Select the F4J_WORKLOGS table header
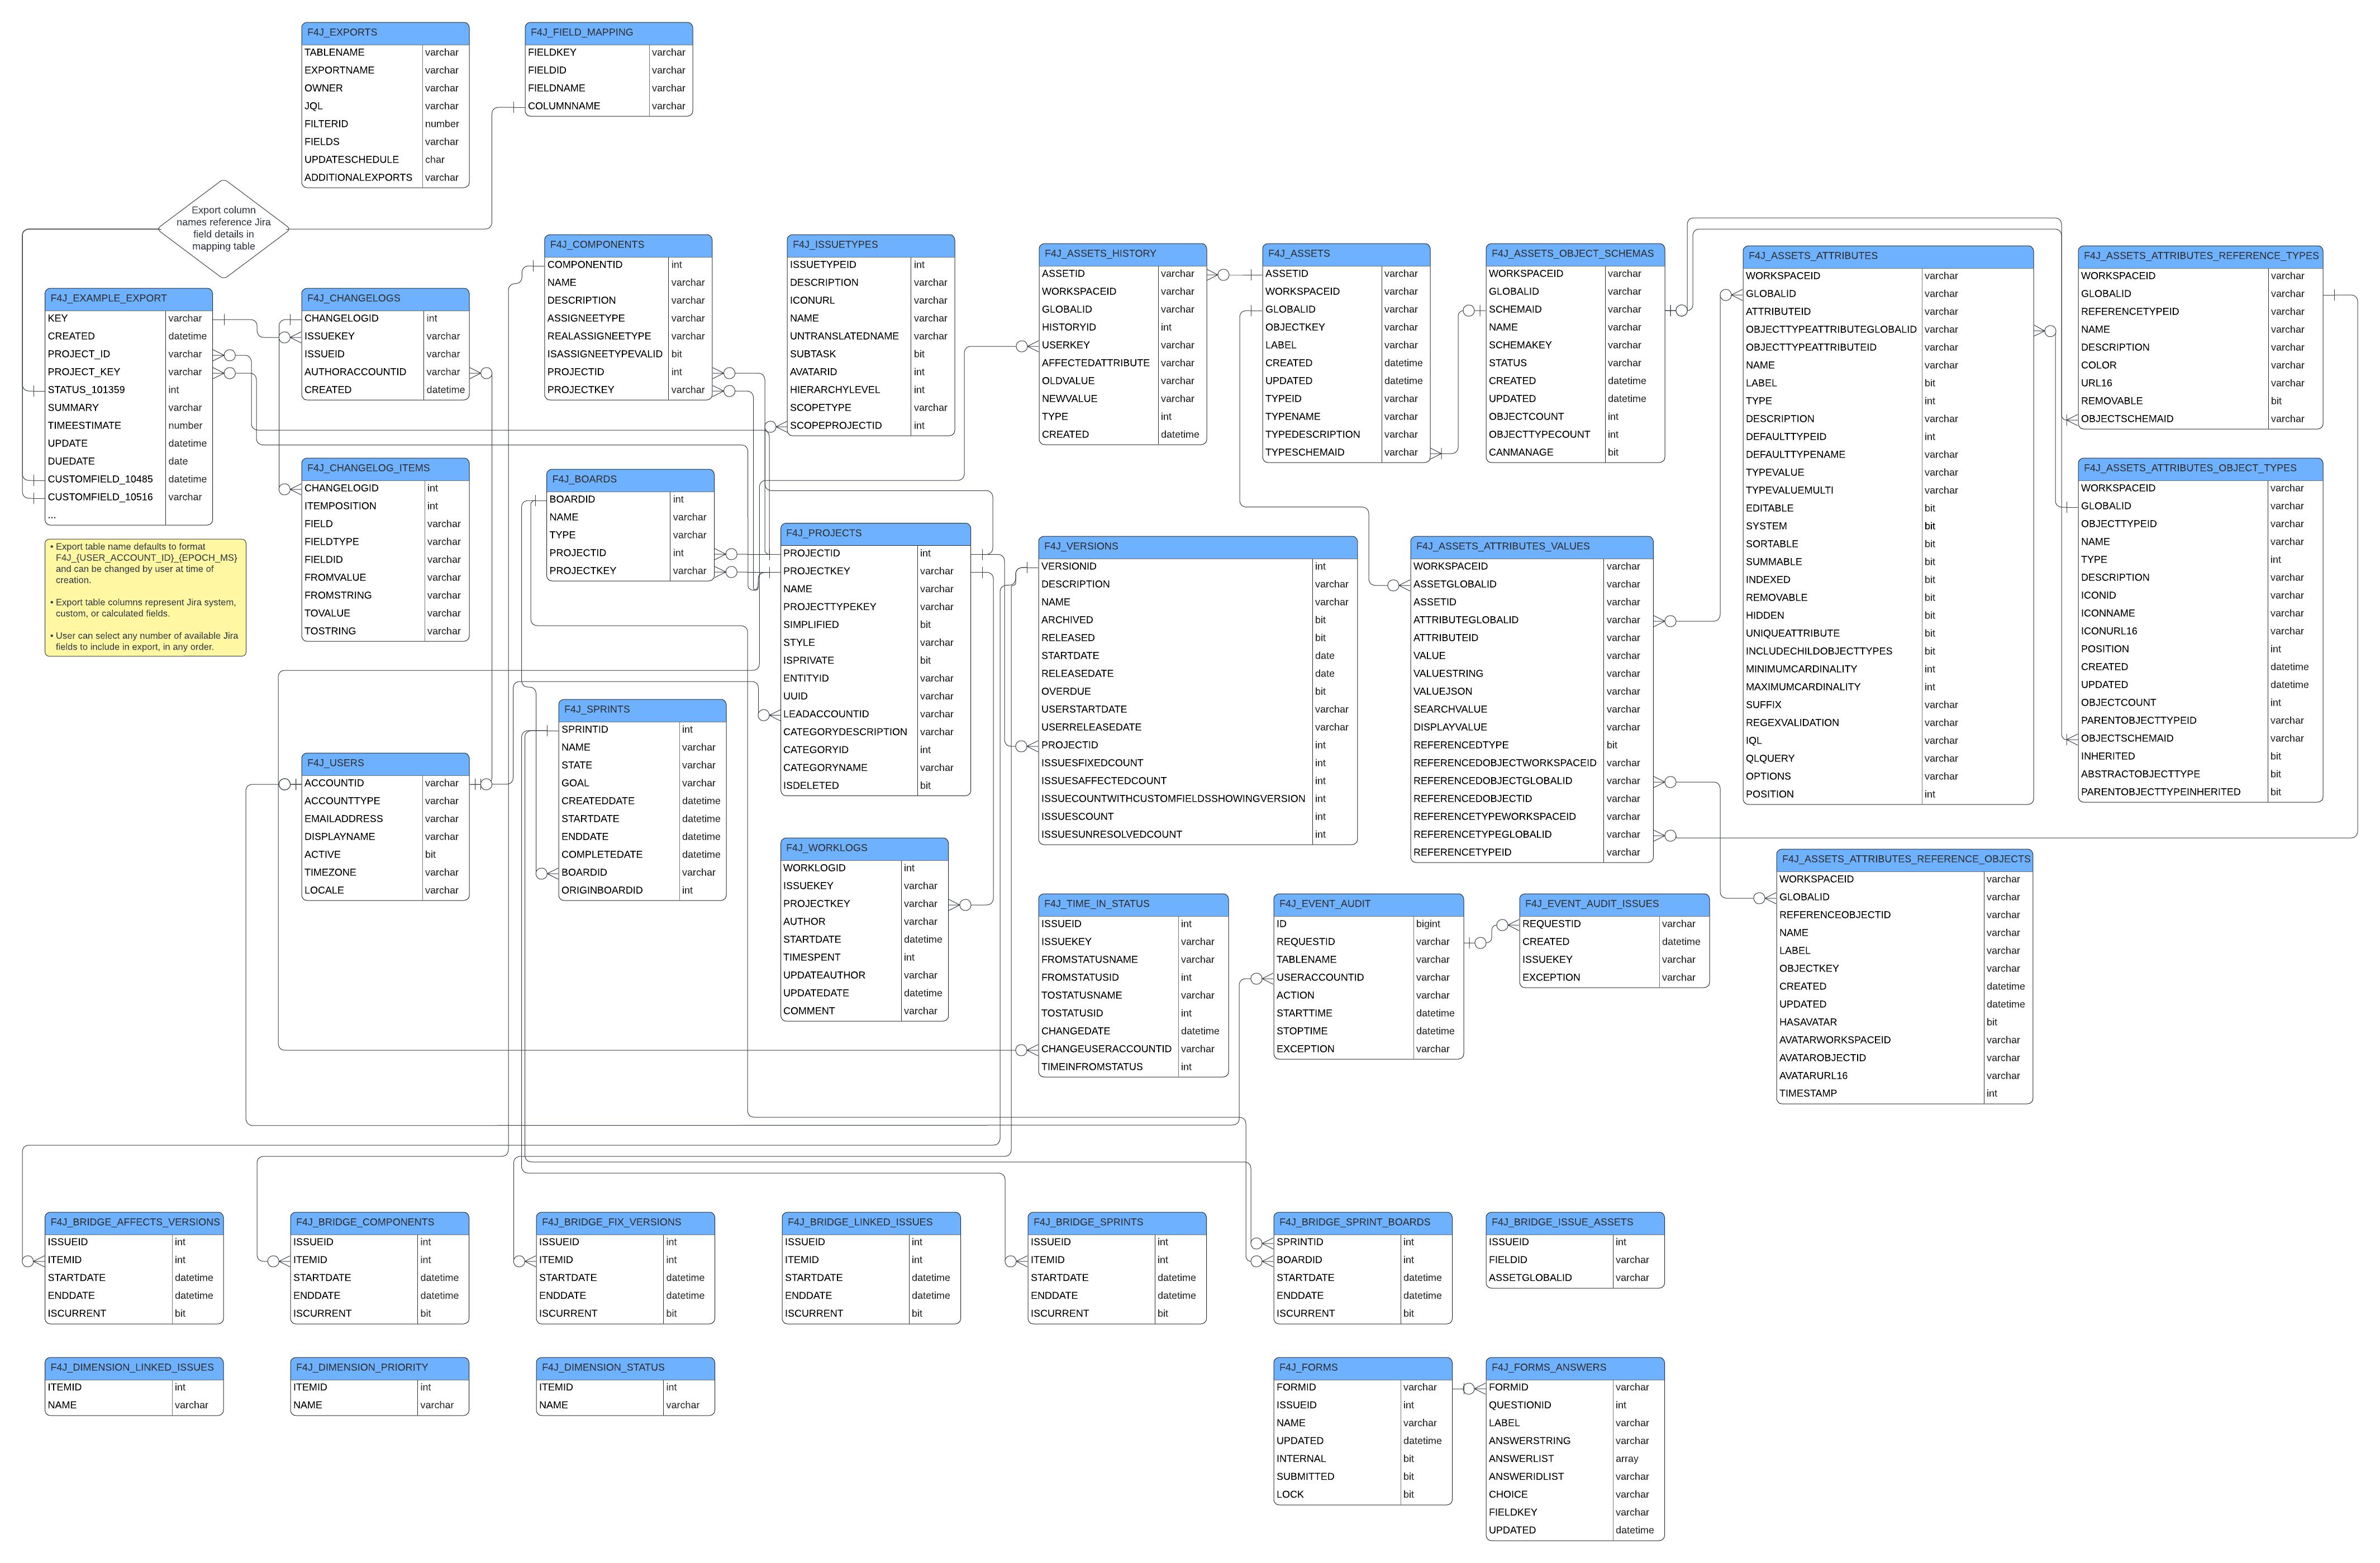The image size is (2380, 1563). click(x=864, y=849)
